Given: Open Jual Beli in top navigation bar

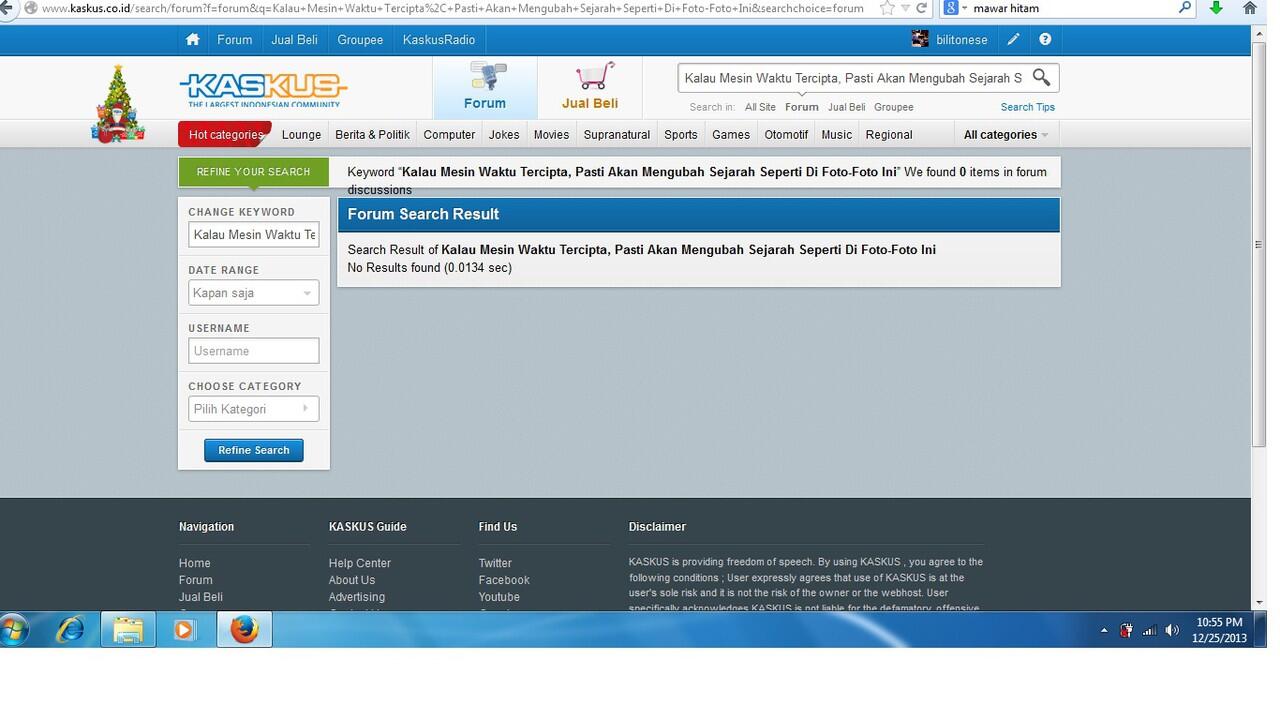Looking at the screenshot, I should (x=294, y=40).
